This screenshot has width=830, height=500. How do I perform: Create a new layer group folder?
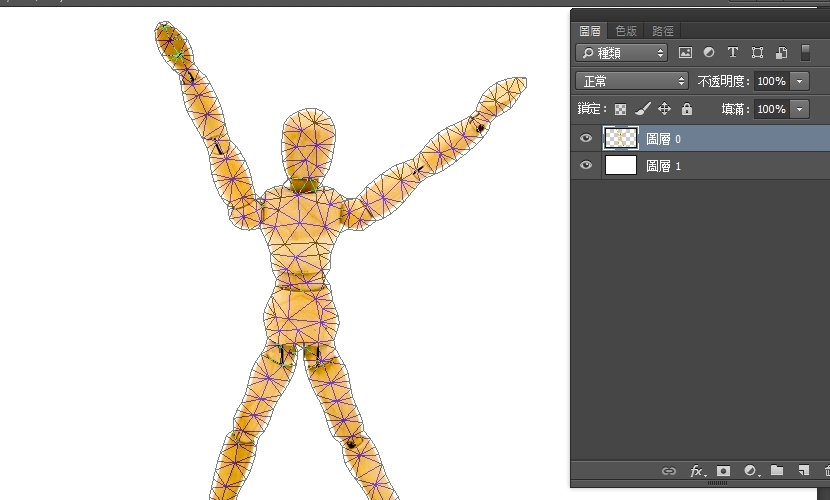click(x=777, y=471)
